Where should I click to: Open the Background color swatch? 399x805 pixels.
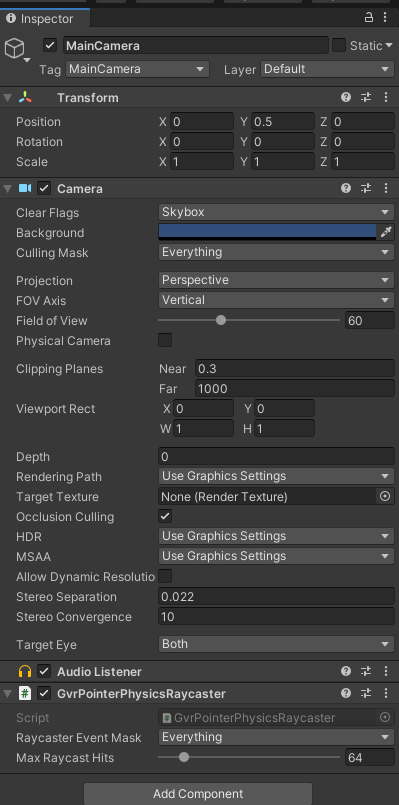[x=267, y=232]
